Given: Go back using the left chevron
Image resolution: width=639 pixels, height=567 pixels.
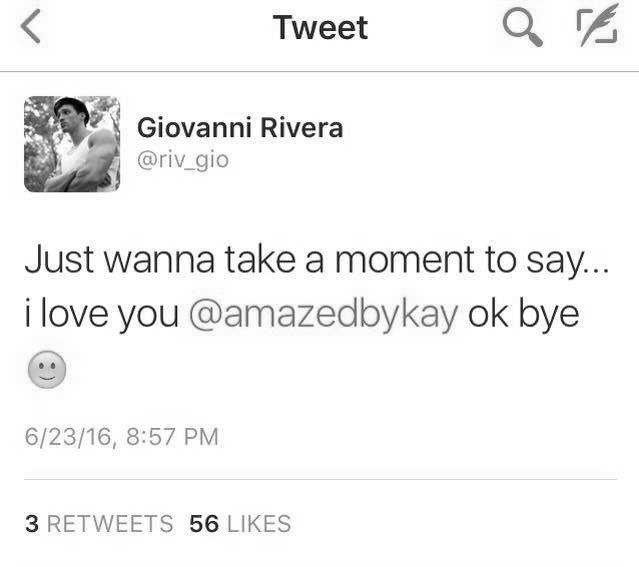Looking at the screenshot, I should tap(31, 27).
